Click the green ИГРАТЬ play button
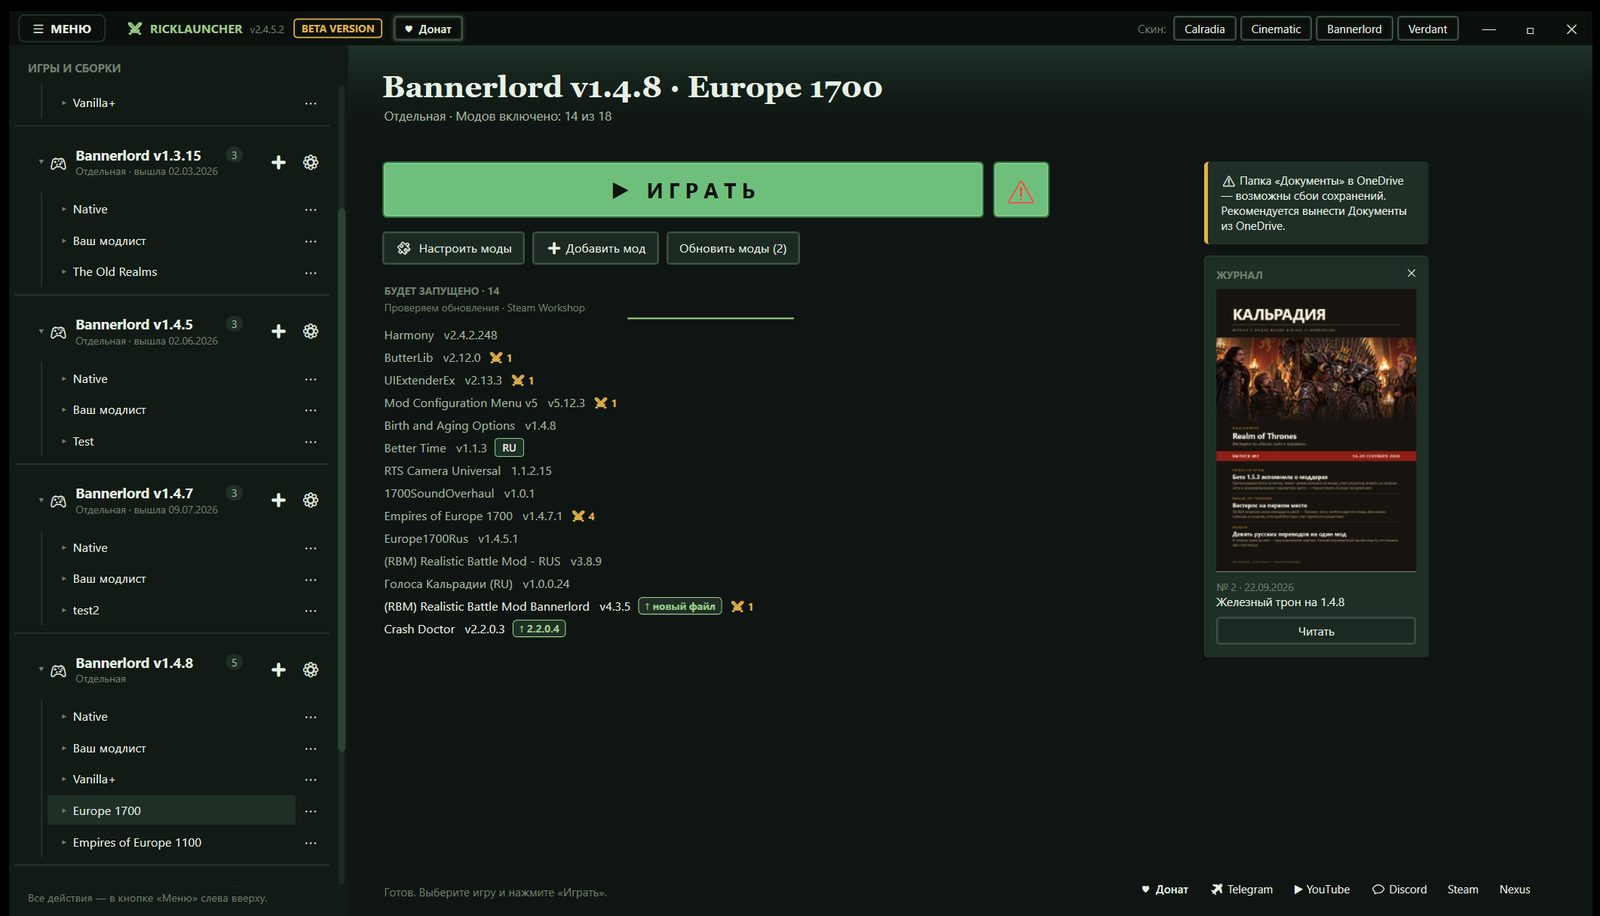This screenshot has width=1600, height=916. [x=683, y=190]
